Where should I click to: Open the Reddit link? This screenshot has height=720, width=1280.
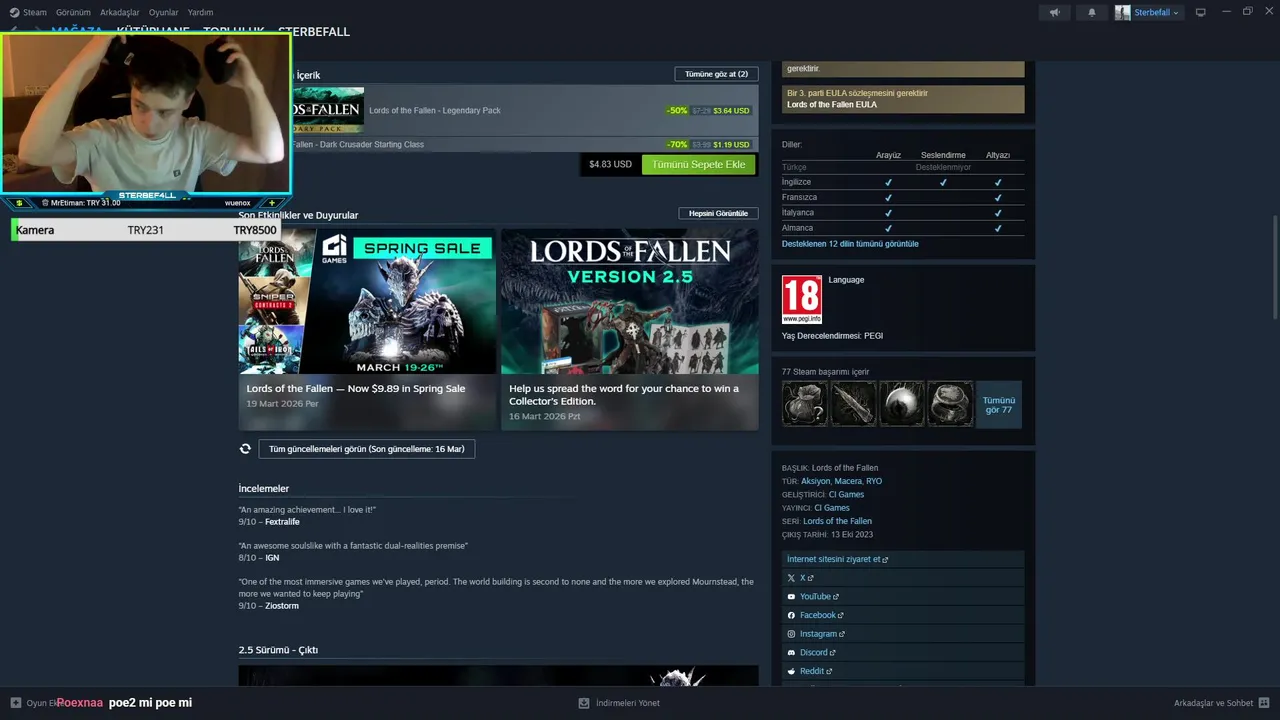812,671
